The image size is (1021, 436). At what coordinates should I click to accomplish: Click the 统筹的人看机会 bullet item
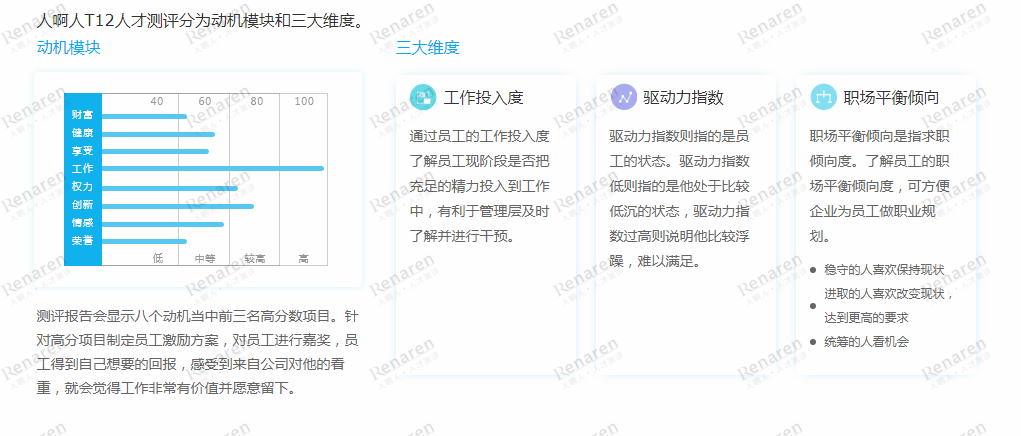866,341
